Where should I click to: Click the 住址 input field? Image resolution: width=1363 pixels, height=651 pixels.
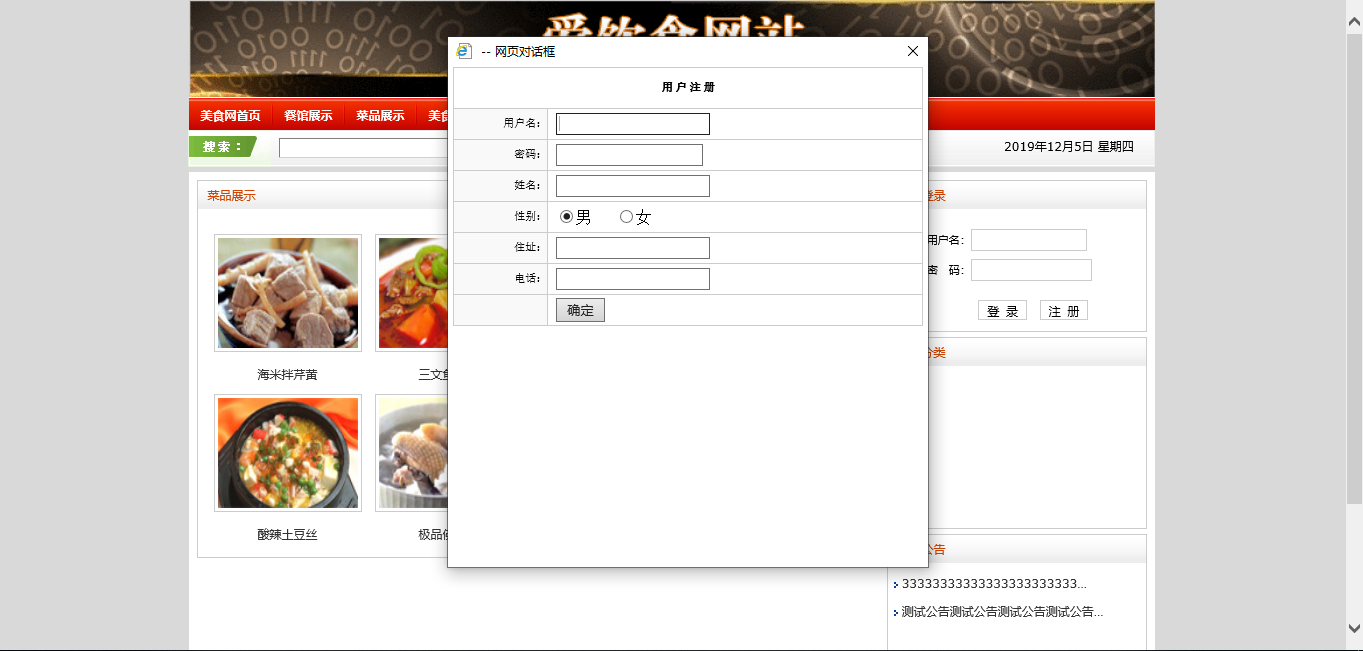pyautogui.click(x=632, y=248)
